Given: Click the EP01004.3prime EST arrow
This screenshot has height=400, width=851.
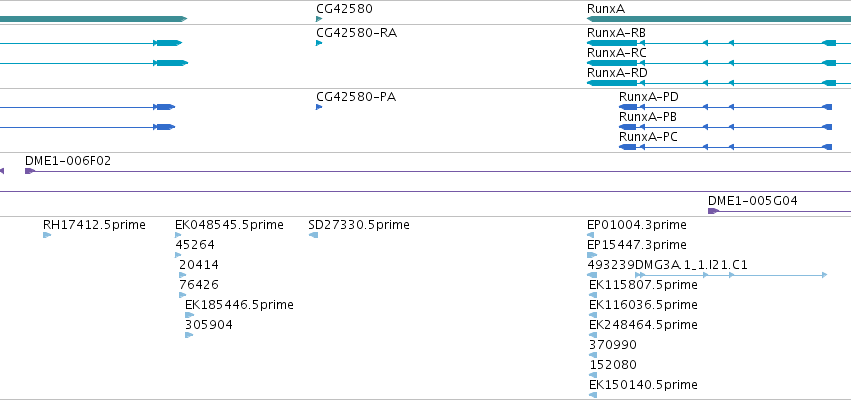Looking at the screenshot, I should (x=590, y=235).
